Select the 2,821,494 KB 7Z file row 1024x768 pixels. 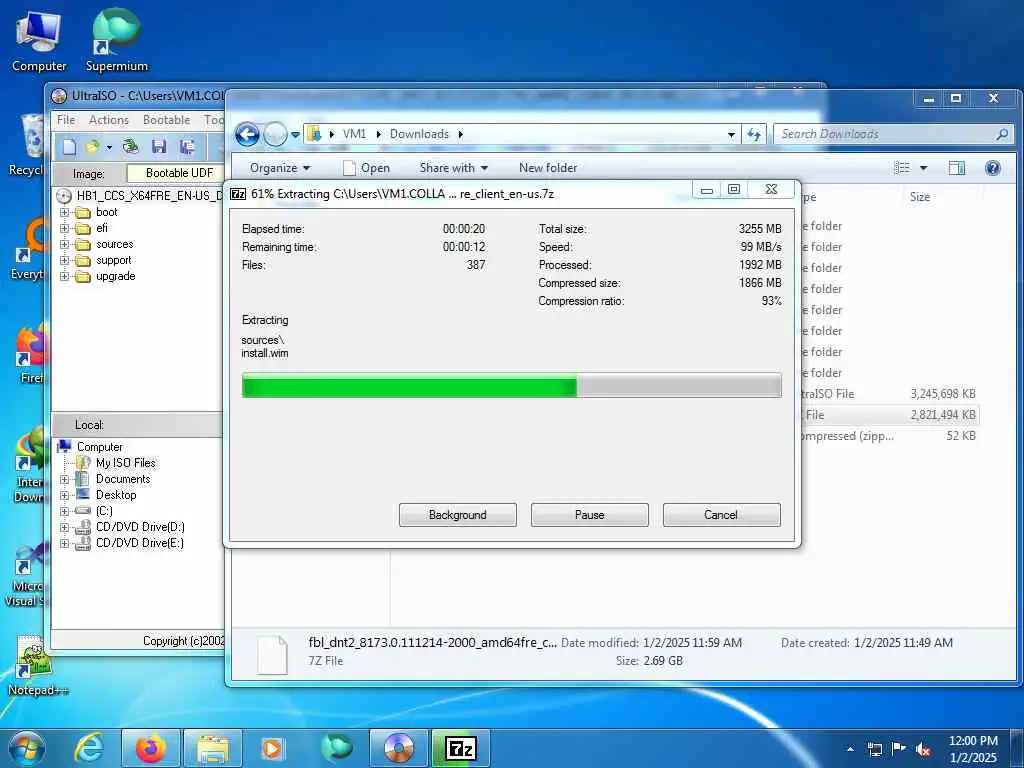point(888,415)
